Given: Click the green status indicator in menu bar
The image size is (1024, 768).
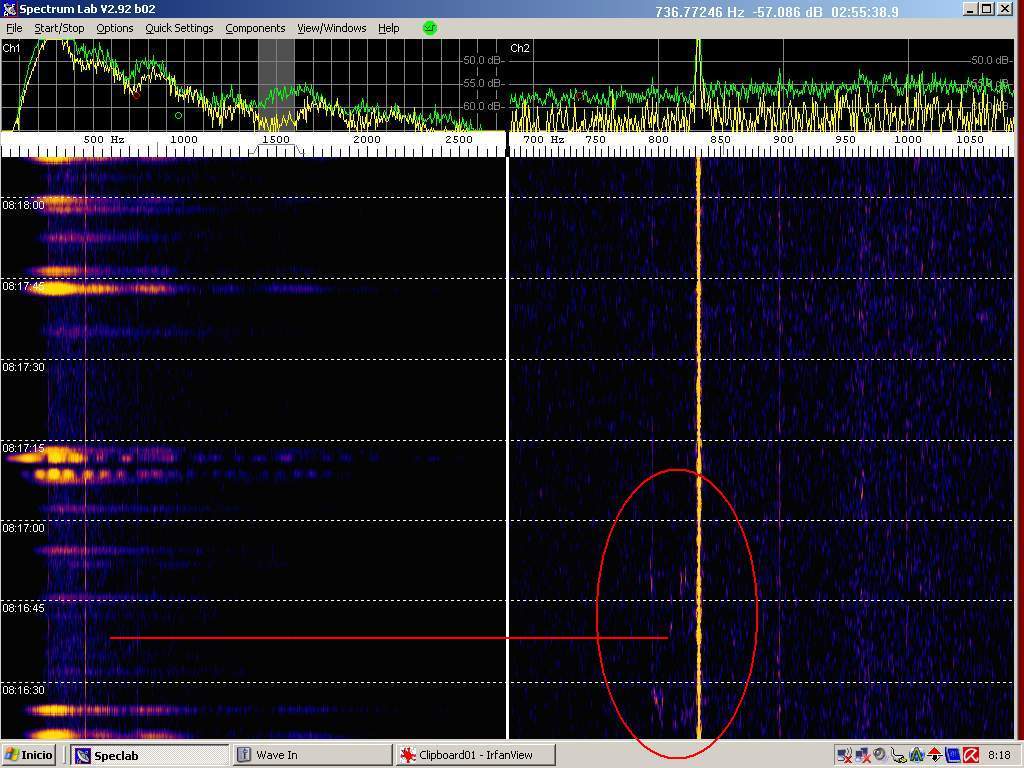Looking at the screenshot, I should click(430, 28).
